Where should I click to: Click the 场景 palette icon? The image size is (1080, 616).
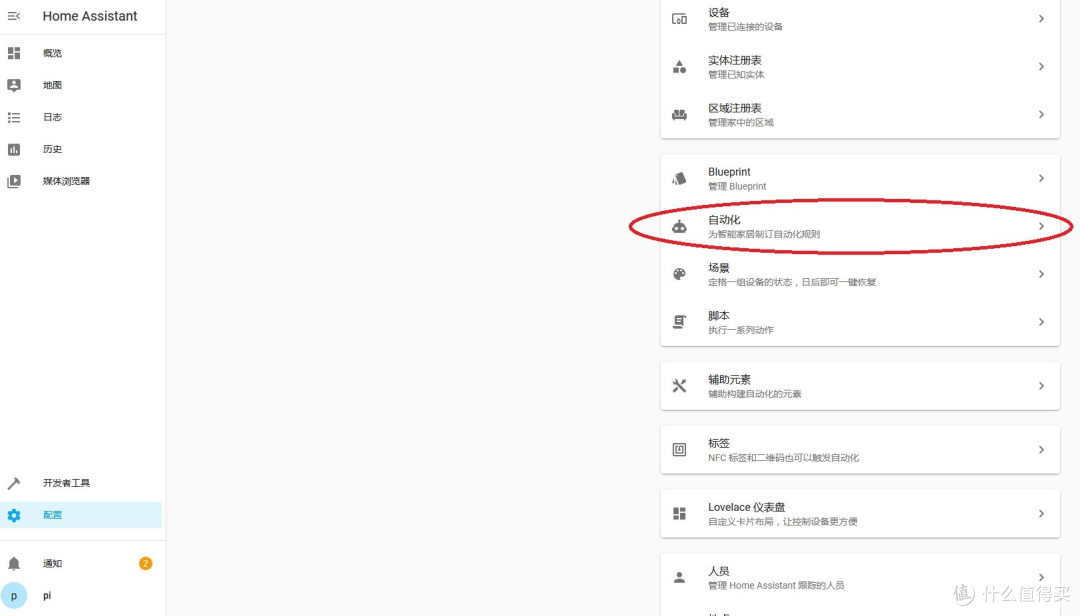coord(680,274)
